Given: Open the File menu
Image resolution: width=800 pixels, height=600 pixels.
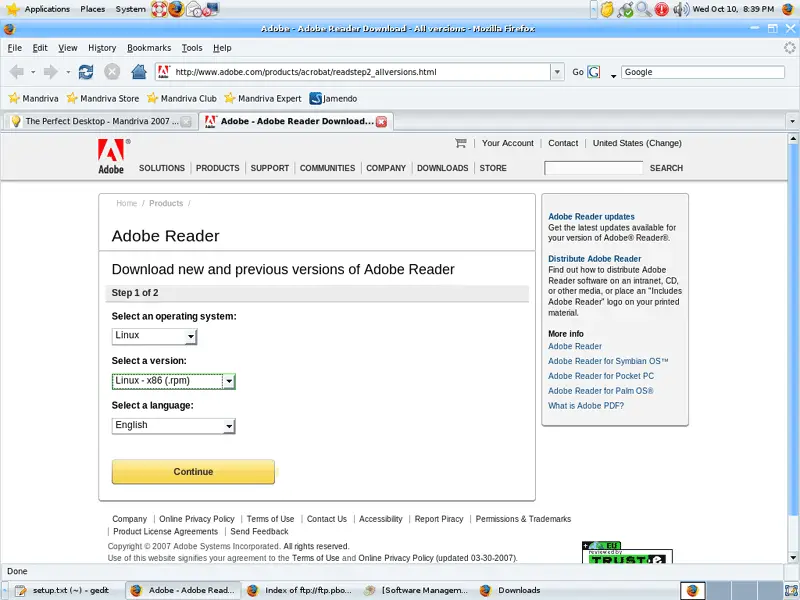Looking at the screenshot, I should pyautogui.click(x=15, y=48).
